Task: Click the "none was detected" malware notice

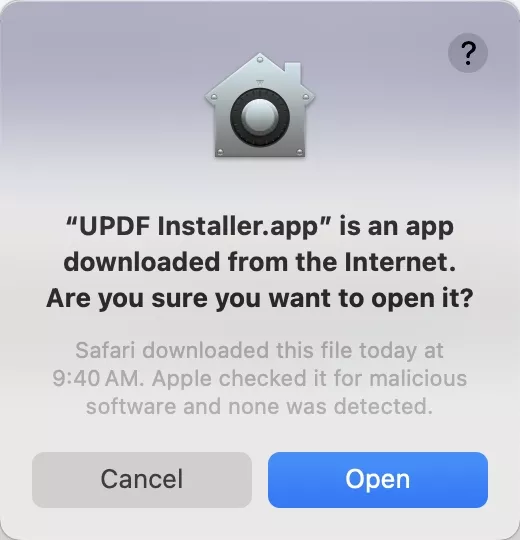Action: click(330, 406)
